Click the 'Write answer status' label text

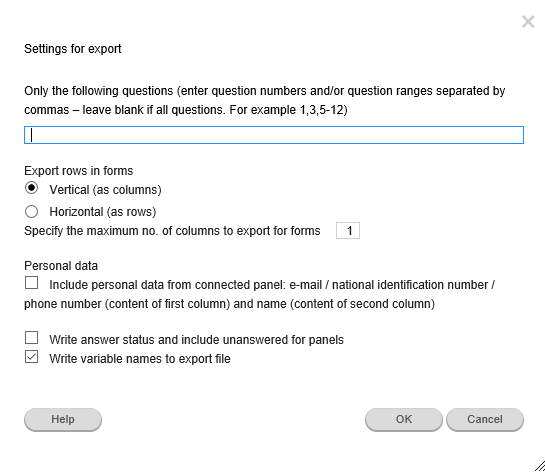point(196,340)
